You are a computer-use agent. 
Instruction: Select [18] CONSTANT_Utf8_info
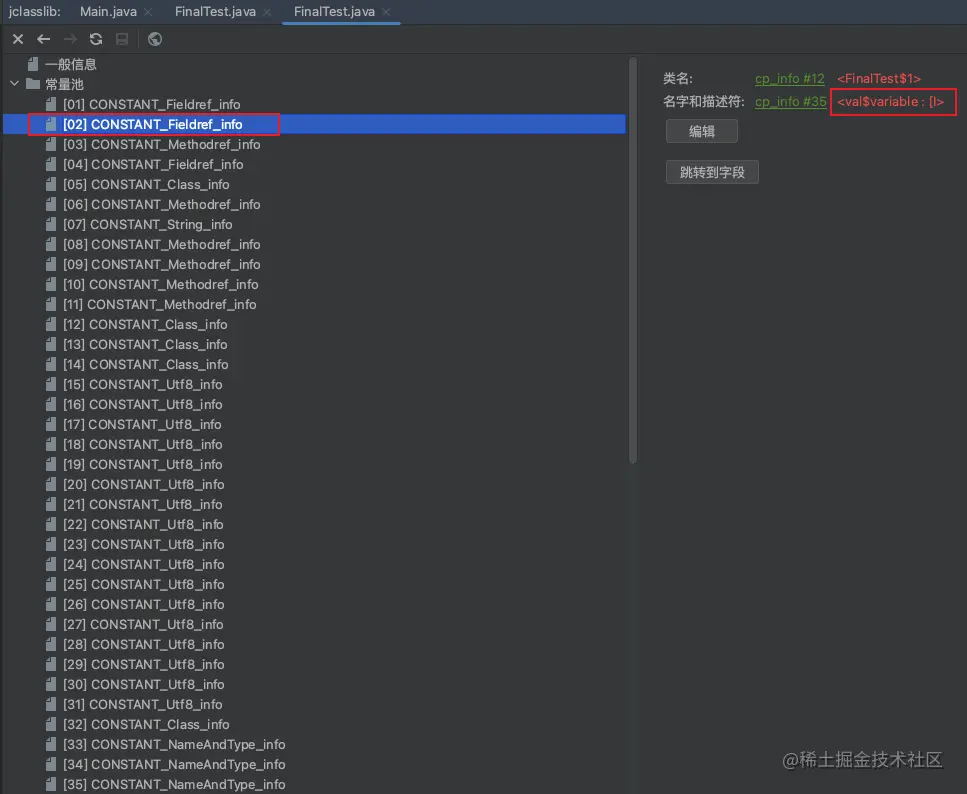142,444
